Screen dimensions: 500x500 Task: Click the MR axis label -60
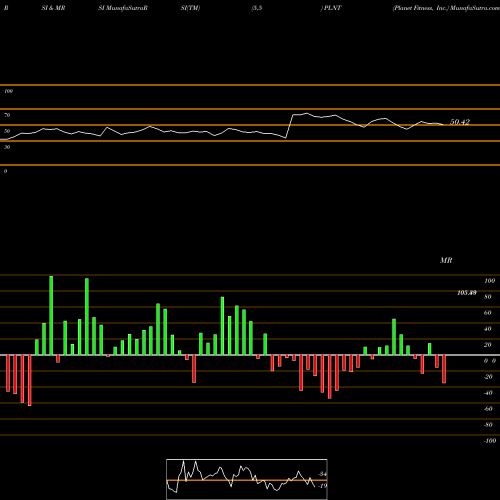488,409
